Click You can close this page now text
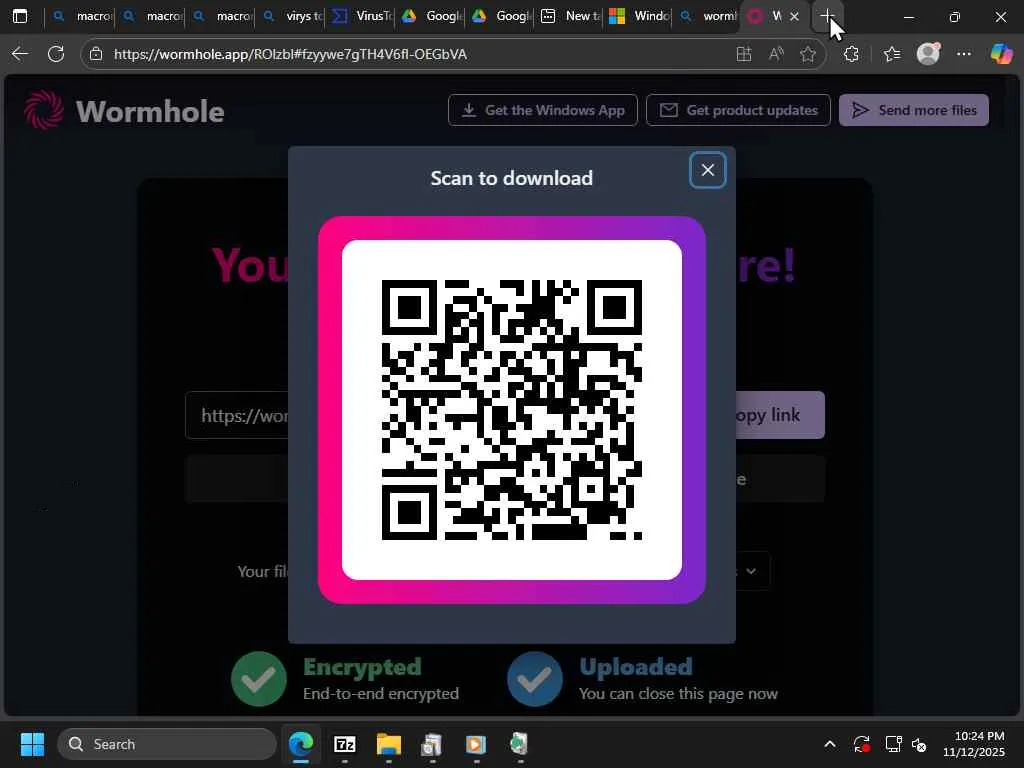Screen dimensions: 1024x768 [x=678, y=694]
